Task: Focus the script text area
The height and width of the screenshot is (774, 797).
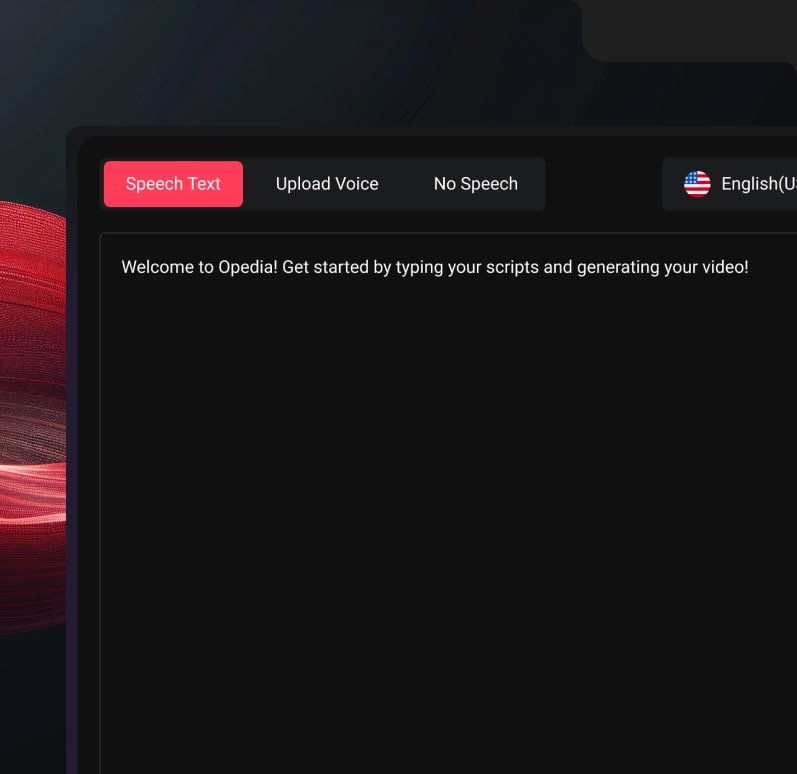Action: pyautogui.click(x=448, y=503)
